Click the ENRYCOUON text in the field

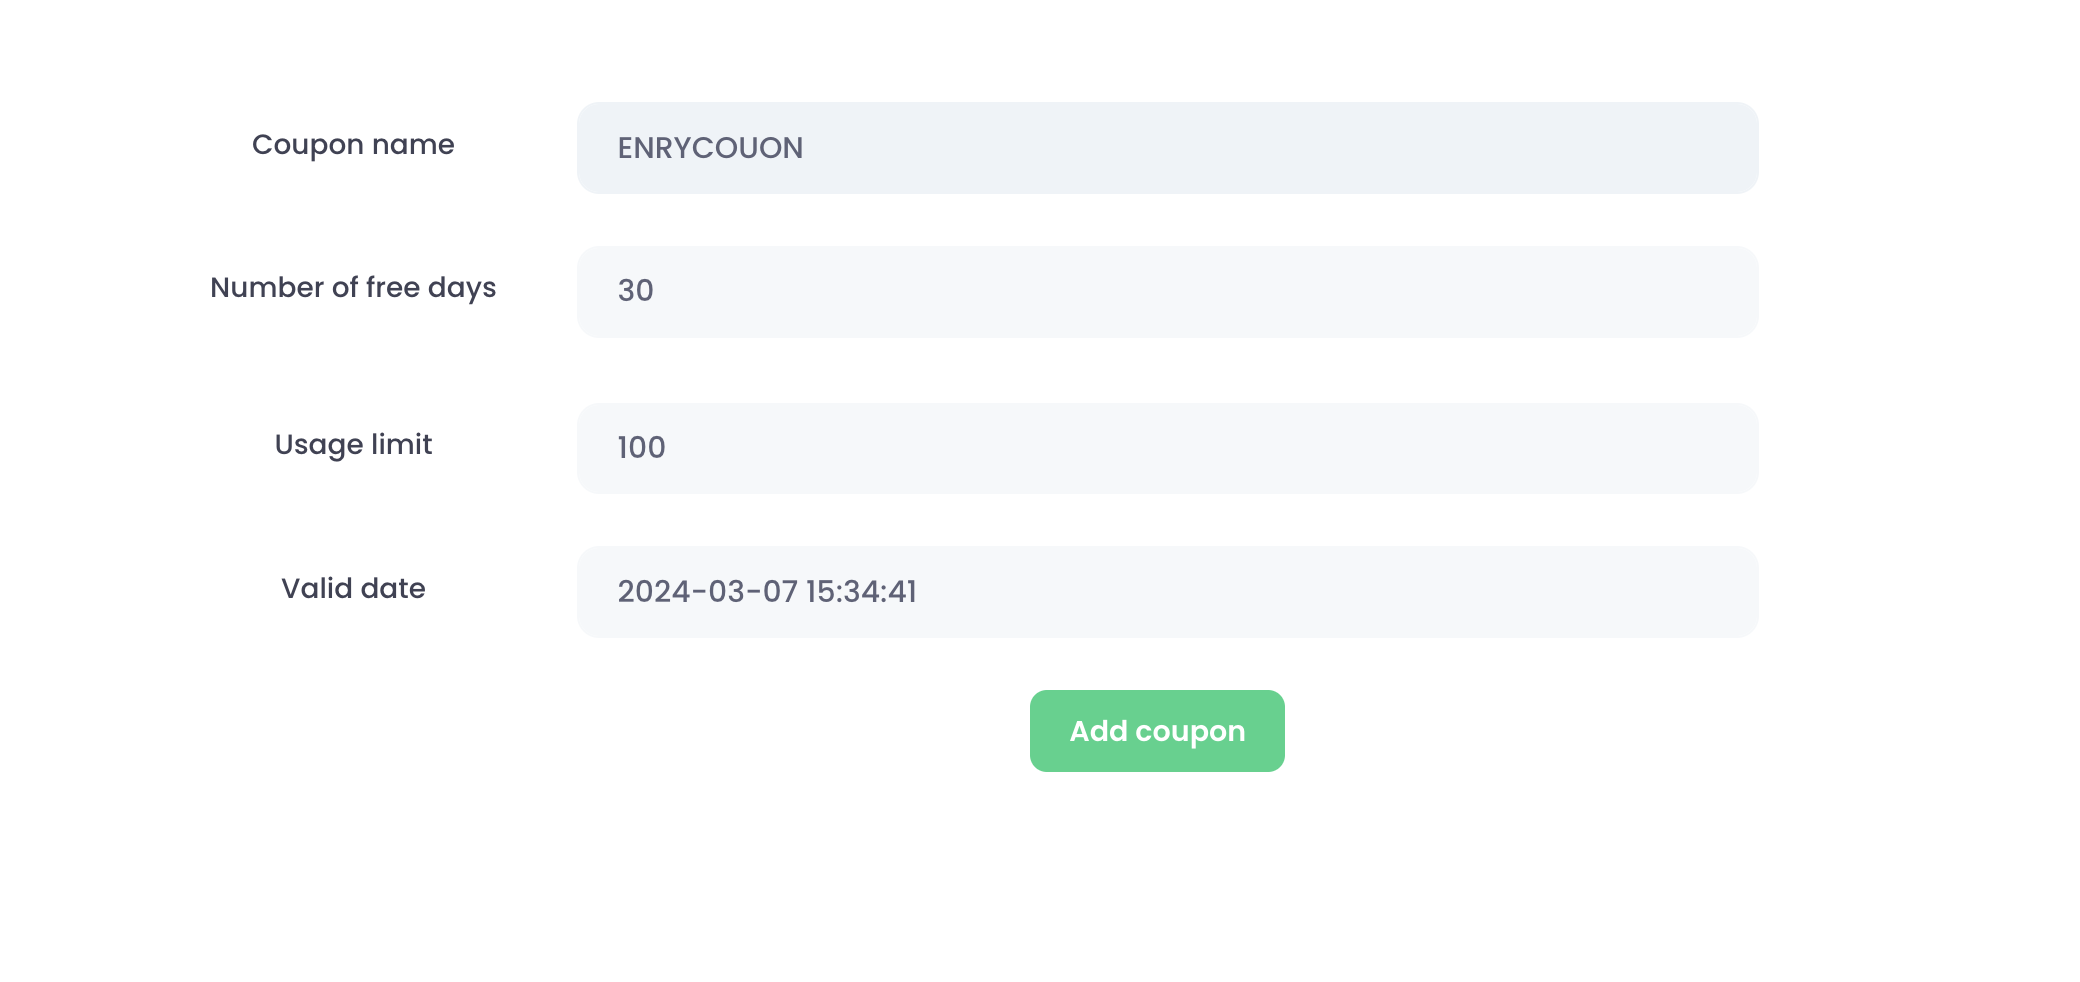710,148
